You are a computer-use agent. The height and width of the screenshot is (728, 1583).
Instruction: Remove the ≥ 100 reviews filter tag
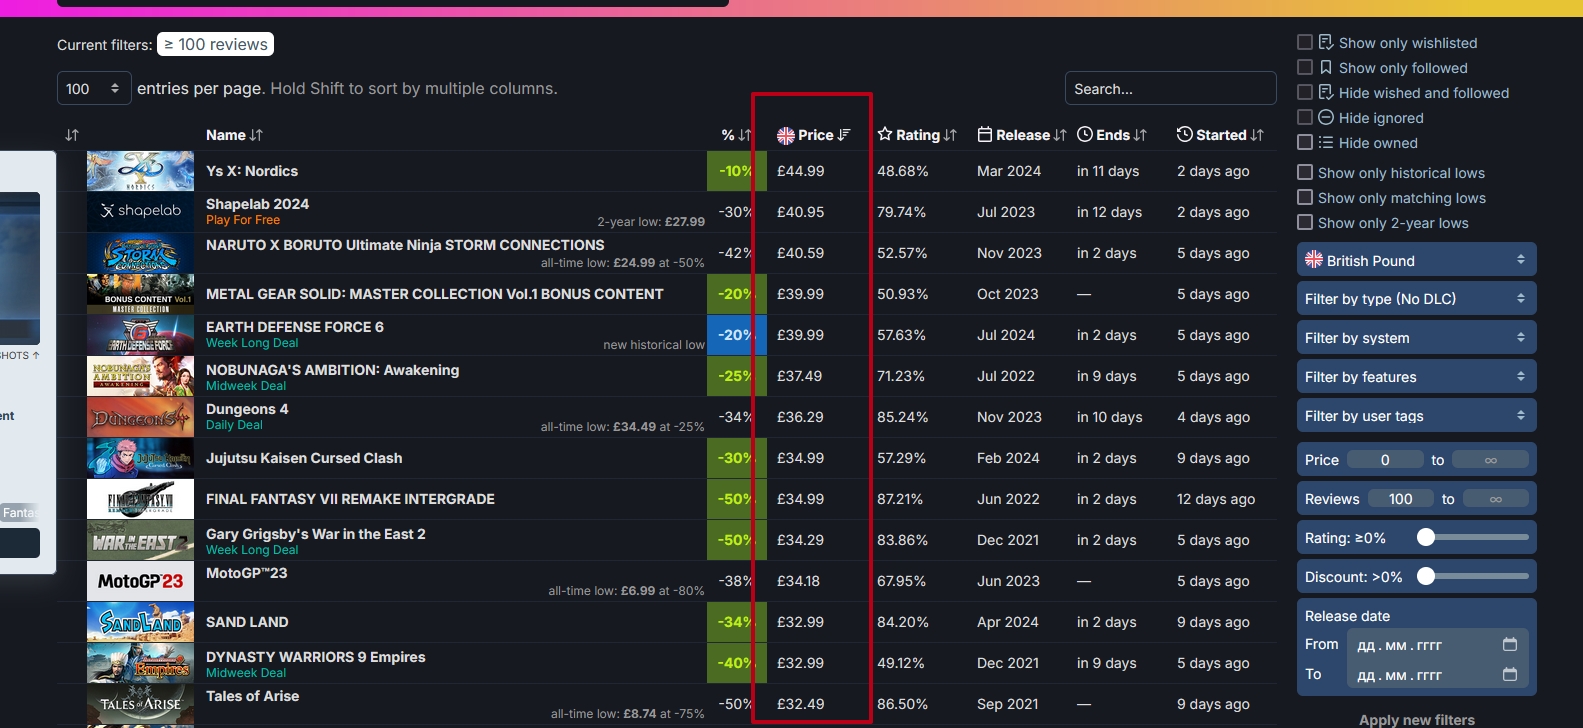[215, 45]
